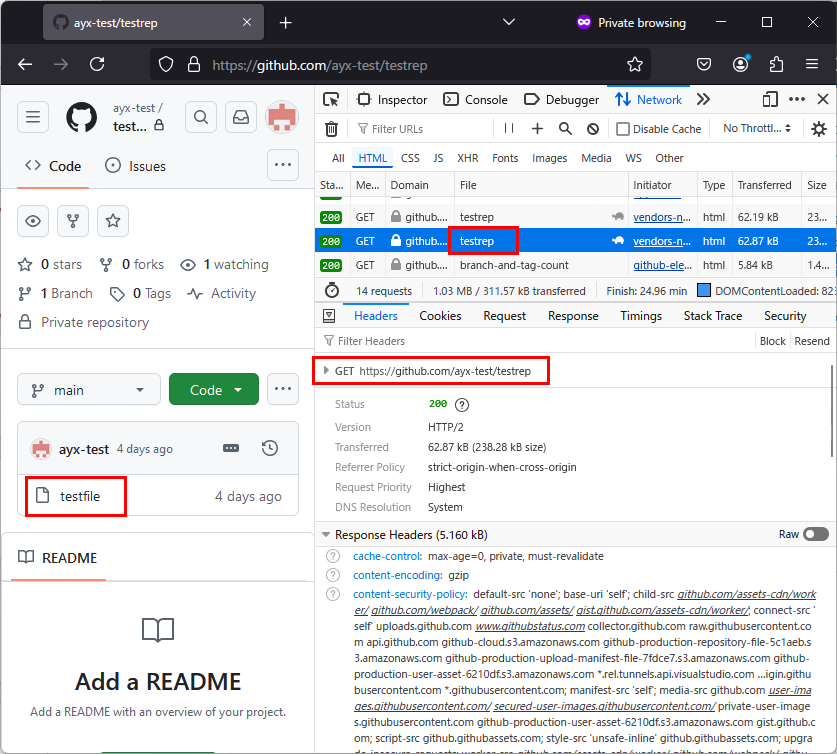Open repo nav overflow three-dots menu
The height and width of the screenshot is (754, 837).
pyautogui.click(x=283, y=165)
